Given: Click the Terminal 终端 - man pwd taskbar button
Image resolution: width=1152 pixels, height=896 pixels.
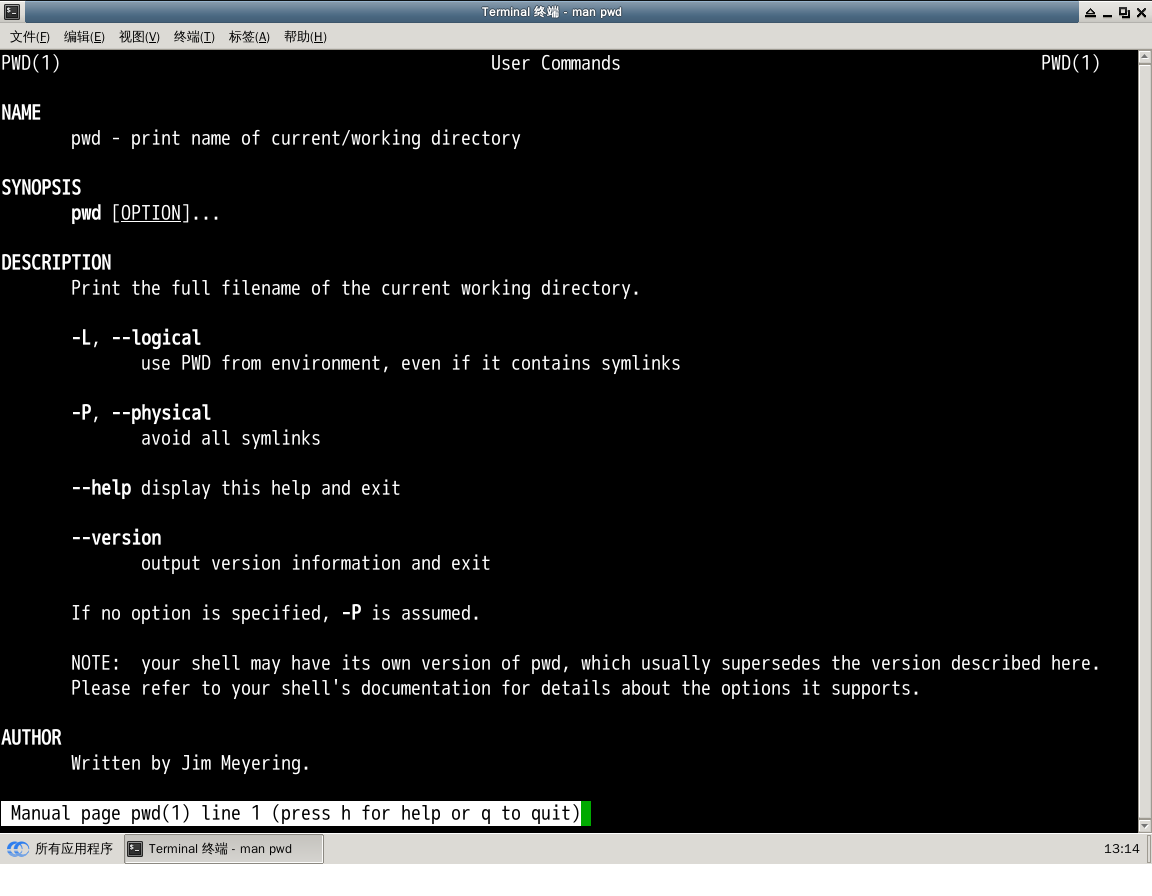Looking at the screenshot, I should pos(223,849).
